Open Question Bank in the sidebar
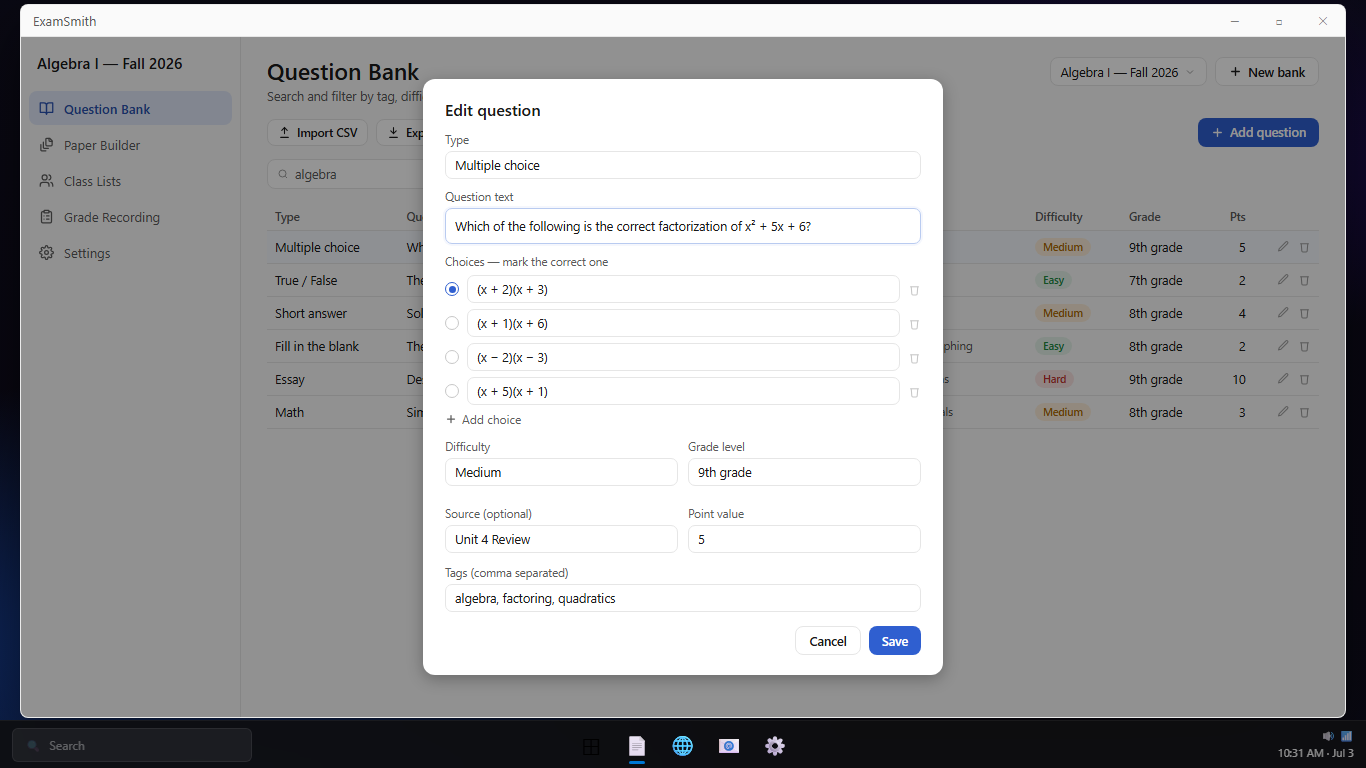Viewport: 1366px width, 768px height. (131, 109)
